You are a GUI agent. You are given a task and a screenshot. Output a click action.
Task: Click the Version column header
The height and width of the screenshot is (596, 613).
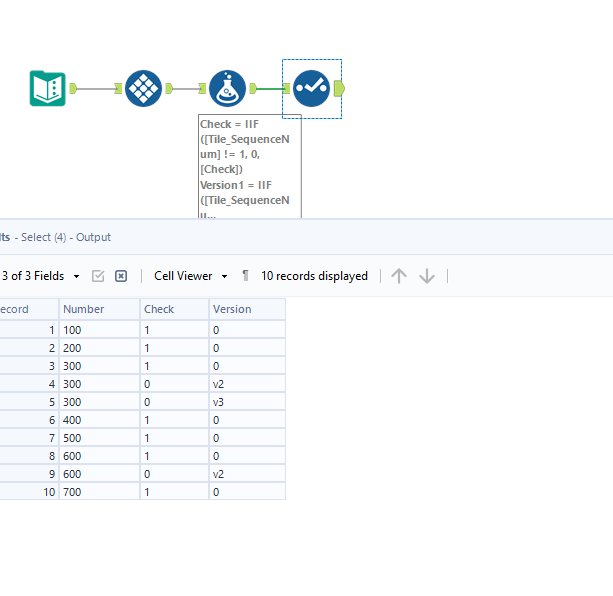coord(247,309)
